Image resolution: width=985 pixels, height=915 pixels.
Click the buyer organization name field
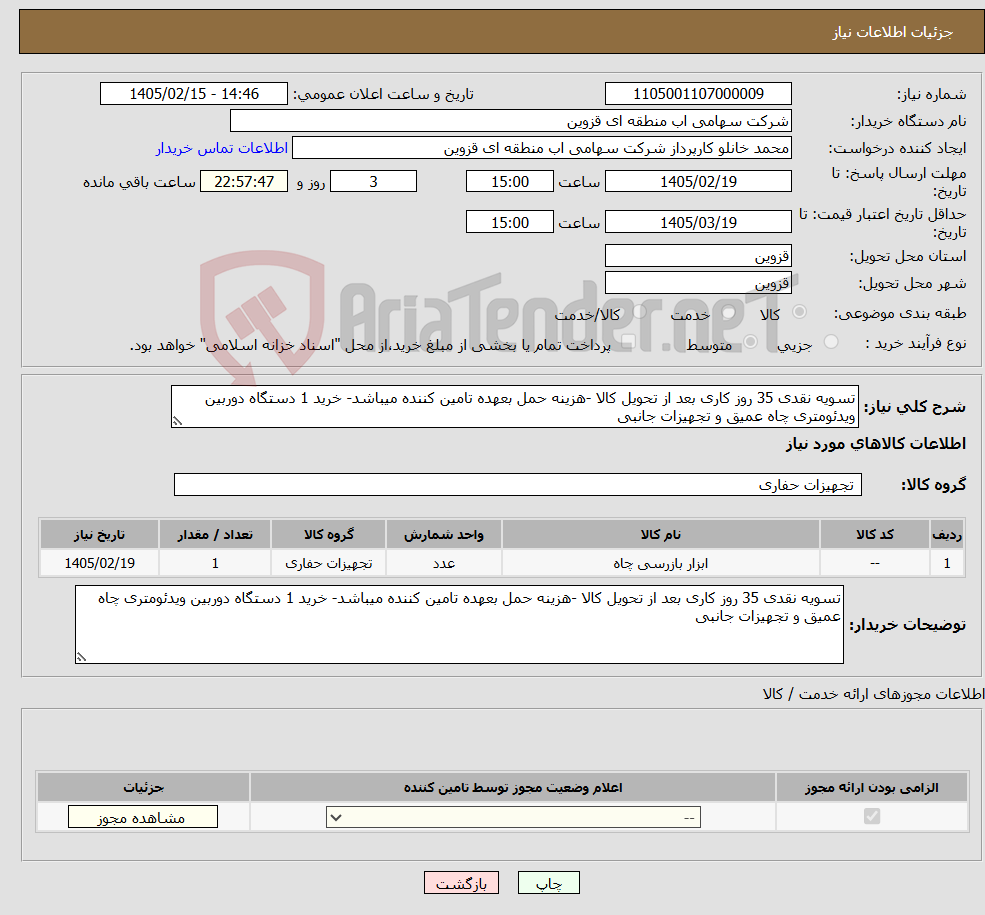click(511, 121)
